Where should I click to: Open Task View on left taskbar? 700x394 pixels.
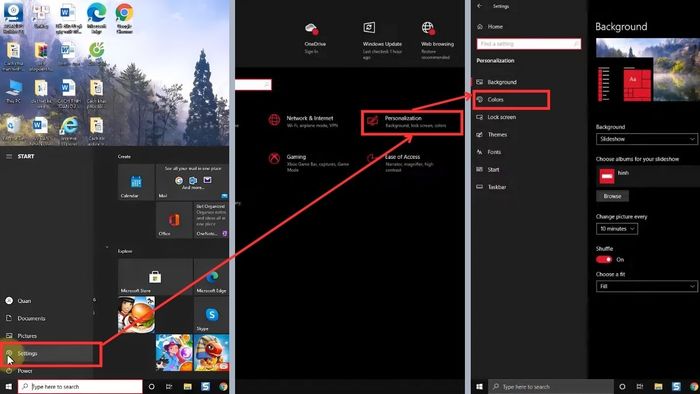coord(169,386)
